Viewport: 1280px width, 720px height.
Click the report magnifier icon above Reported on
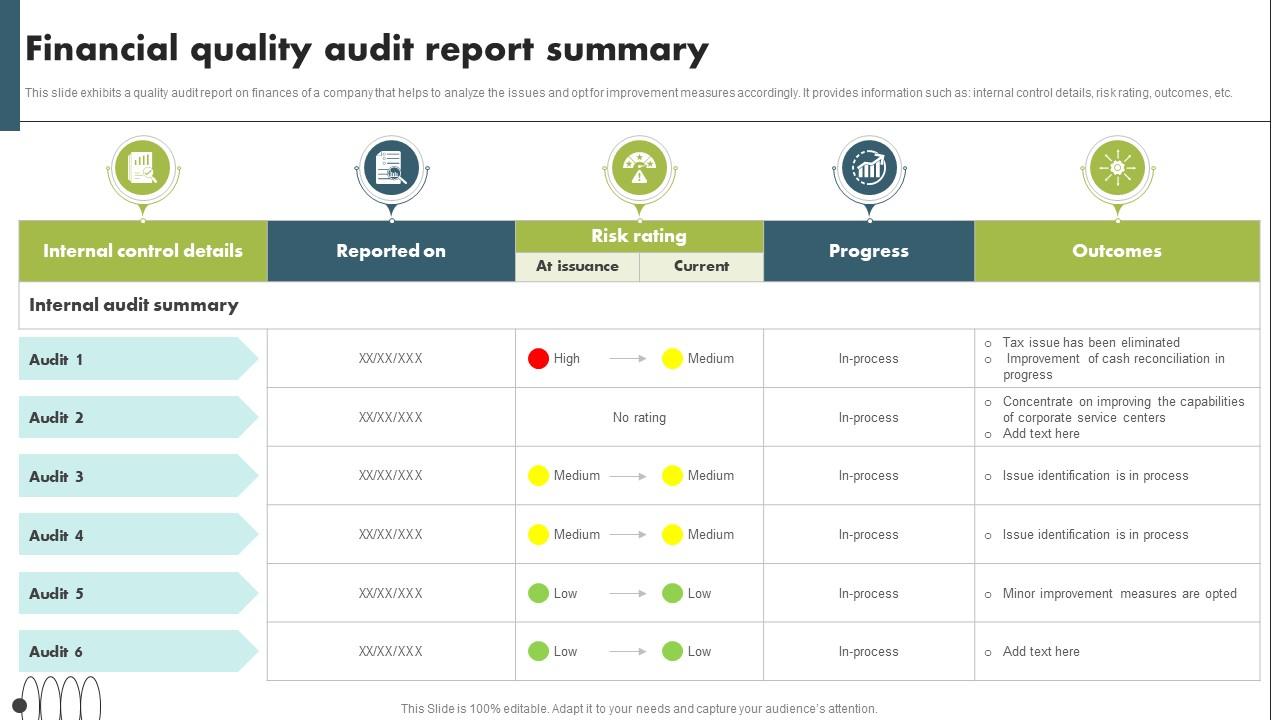click(391, 168)
